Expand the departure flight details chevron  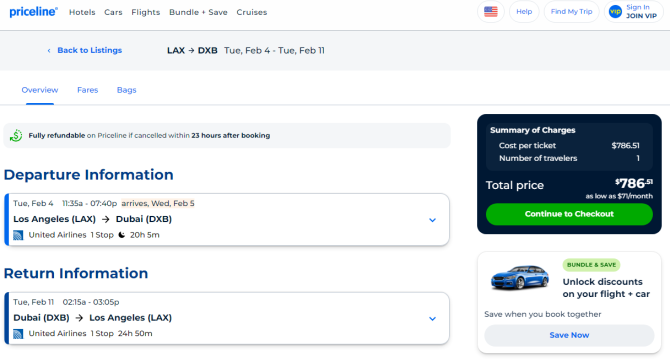pyautogui.click(x=432, y=220)
